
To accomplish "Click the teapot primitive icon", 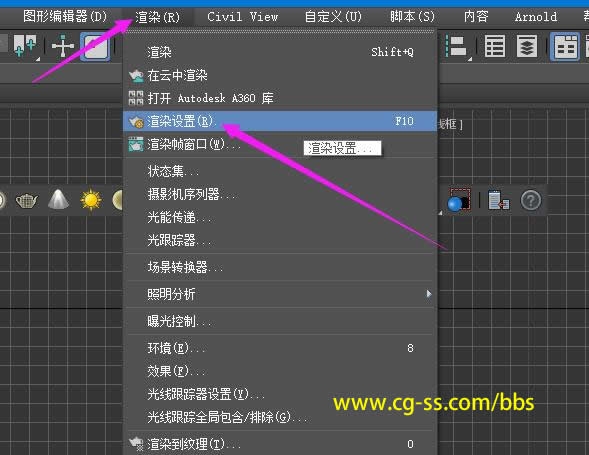I will [x=26, y=200].
